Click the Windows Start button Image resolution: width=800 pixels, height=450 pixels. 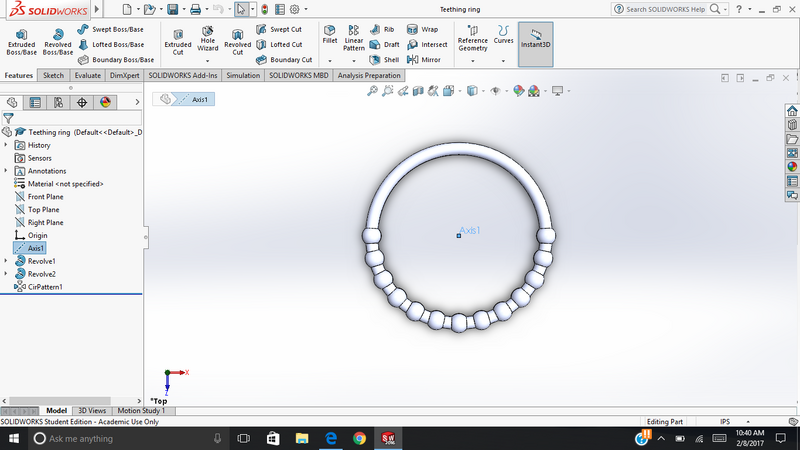(x=14, y=438)
